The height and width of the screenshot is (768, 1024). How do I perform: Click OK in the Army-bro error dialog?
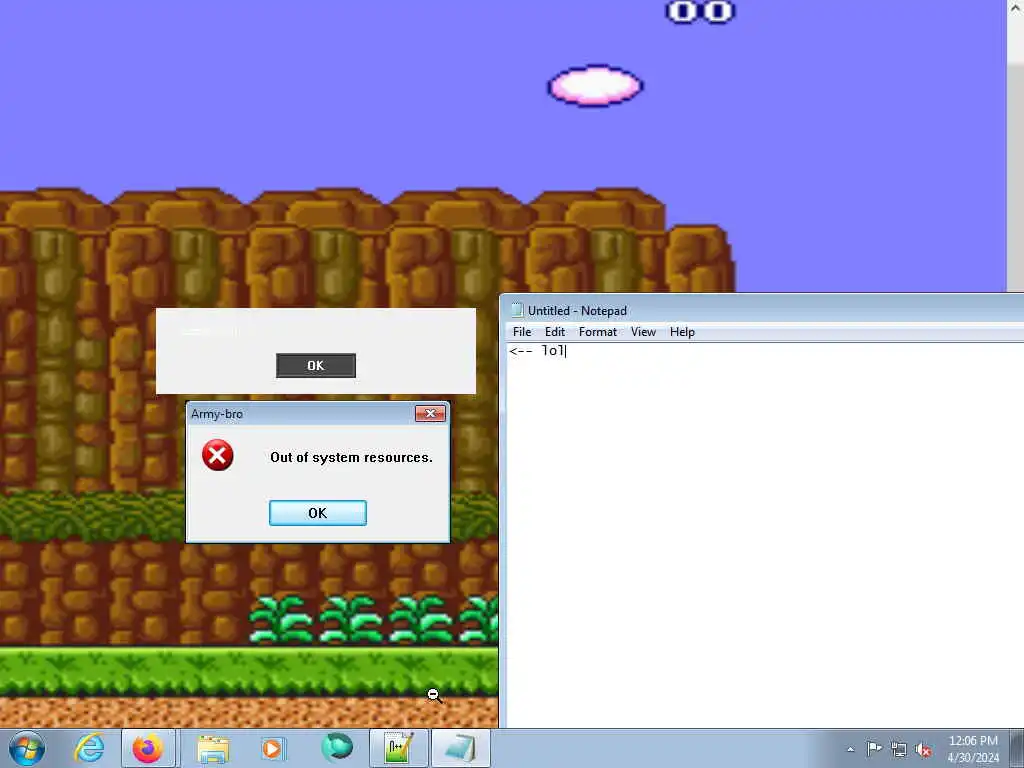click(x=318, y=513)
